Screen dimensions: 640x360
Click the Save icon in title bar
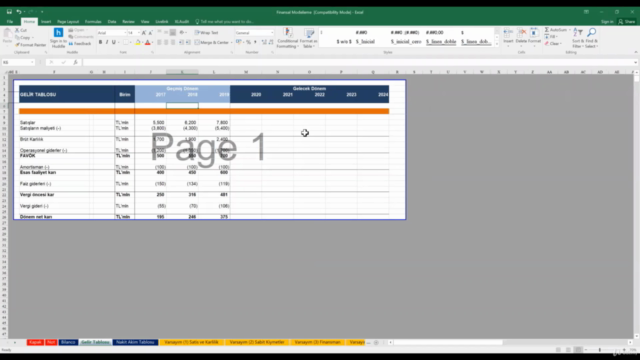click(9, 12)
